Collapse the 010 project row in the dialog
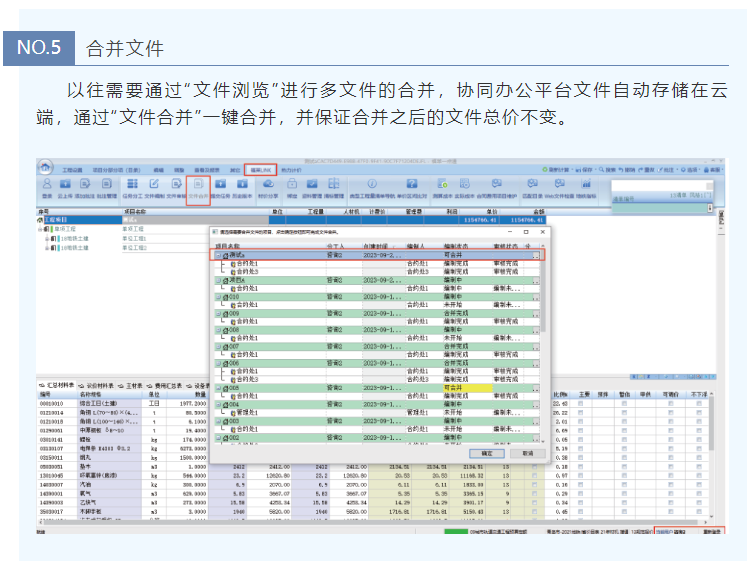 [218, 297]
